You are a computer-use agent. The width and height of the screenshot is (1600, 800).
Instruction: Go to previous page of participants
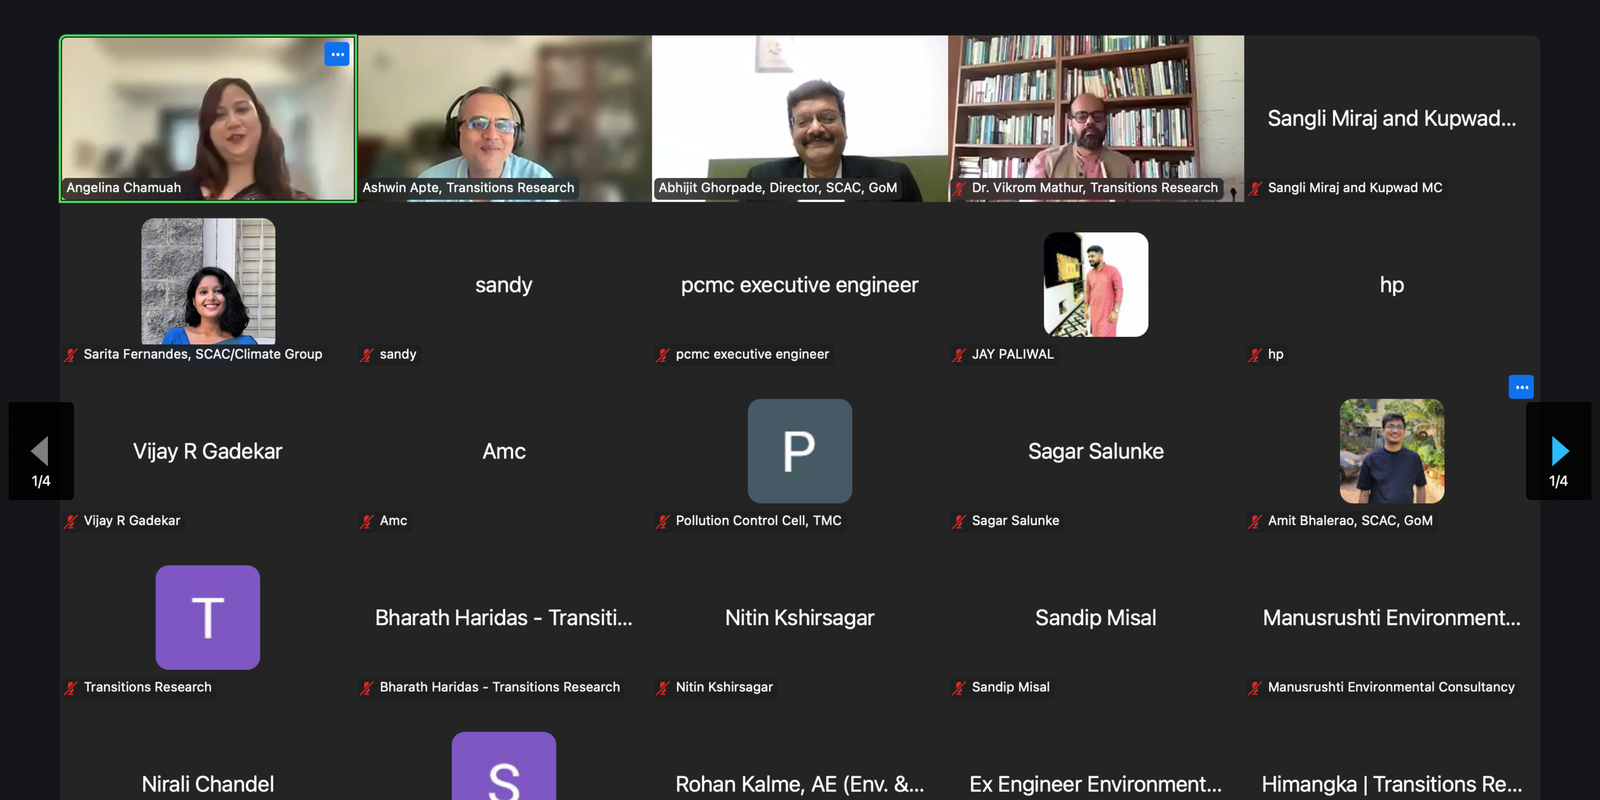coord(40,452)
